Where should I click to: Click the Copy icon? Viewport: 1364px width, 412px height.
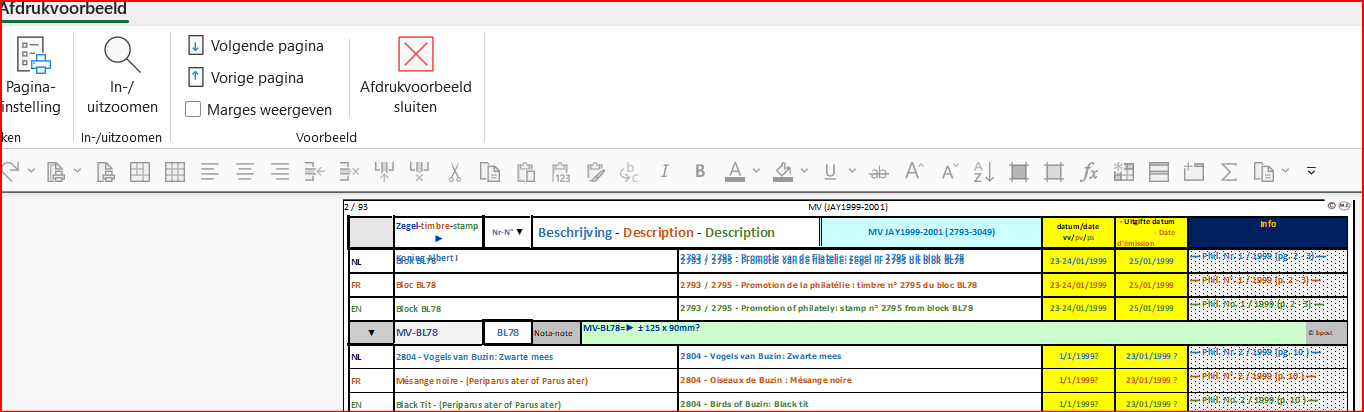pos(490,172)
